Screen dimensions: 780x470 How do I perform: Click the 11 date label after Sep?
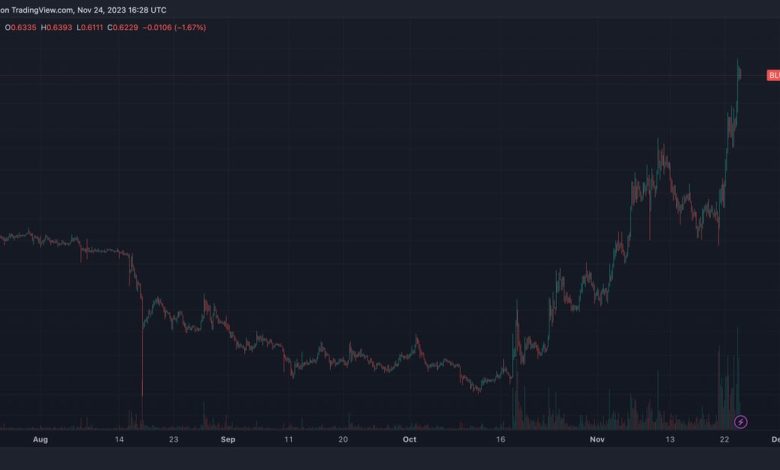point(289,439)
